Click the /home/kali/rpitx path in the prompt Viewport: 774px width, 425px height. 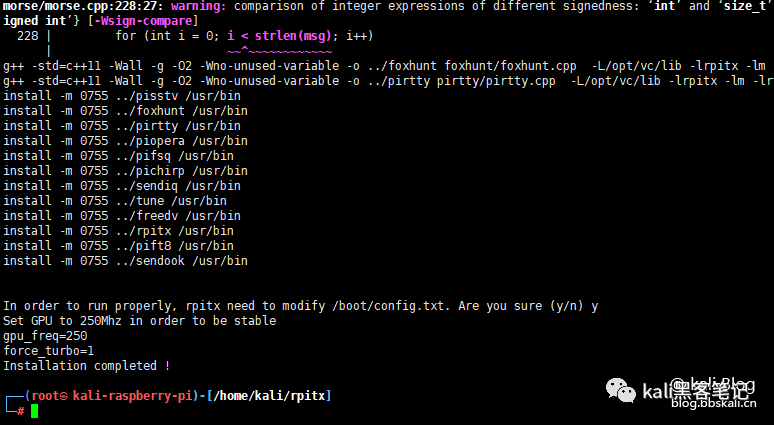point(270,396)
